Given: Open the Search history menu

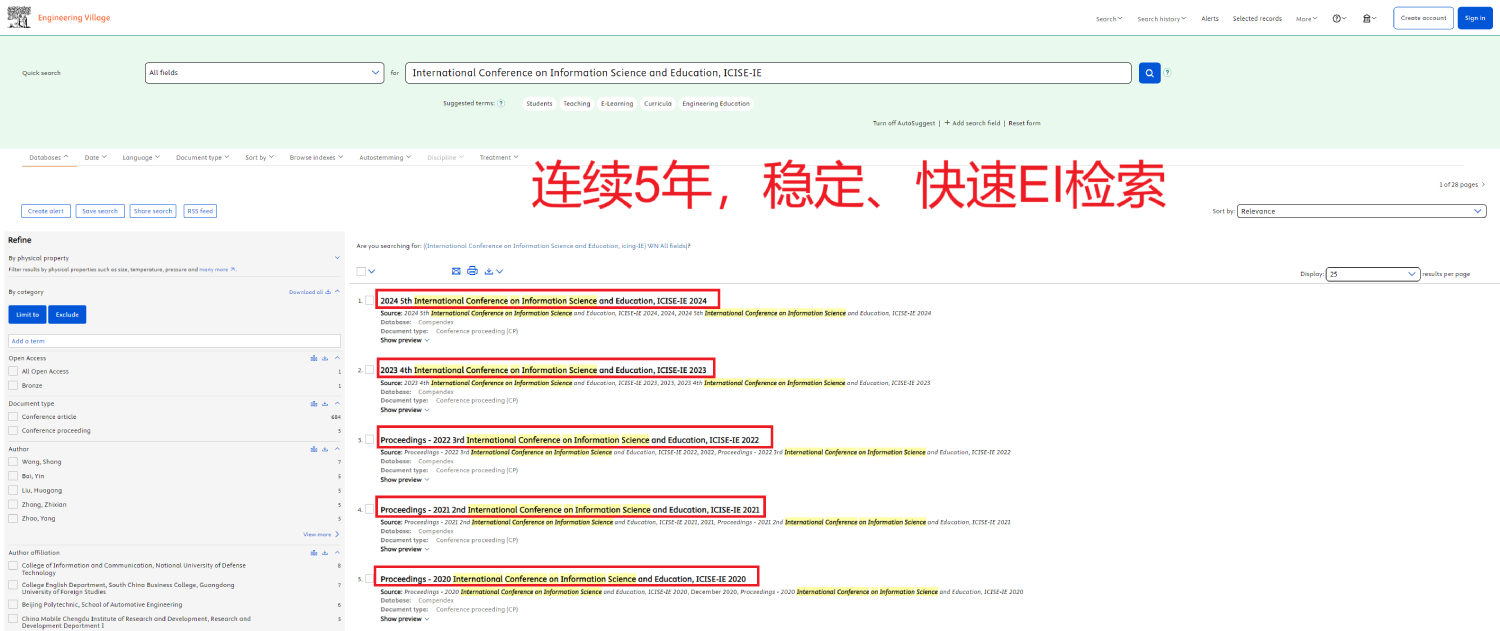Looking at the screenshot, I should click(x=1162, y=18).
